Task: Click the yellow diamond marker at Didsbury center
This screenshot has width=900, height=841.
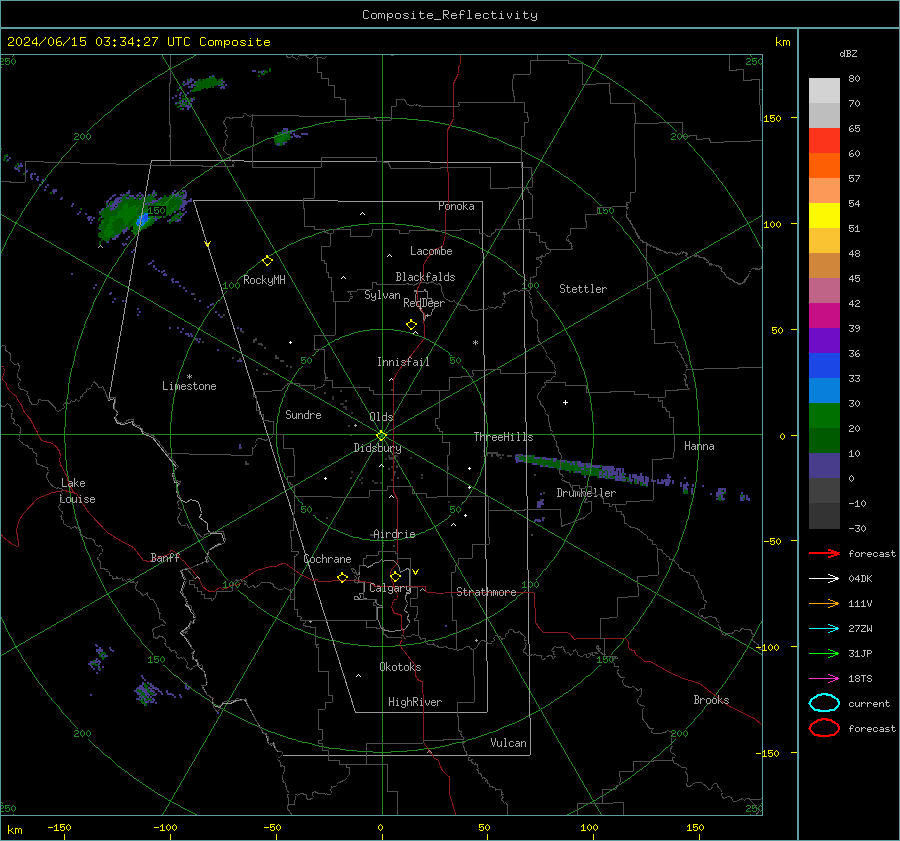Action: coord(381,436)
